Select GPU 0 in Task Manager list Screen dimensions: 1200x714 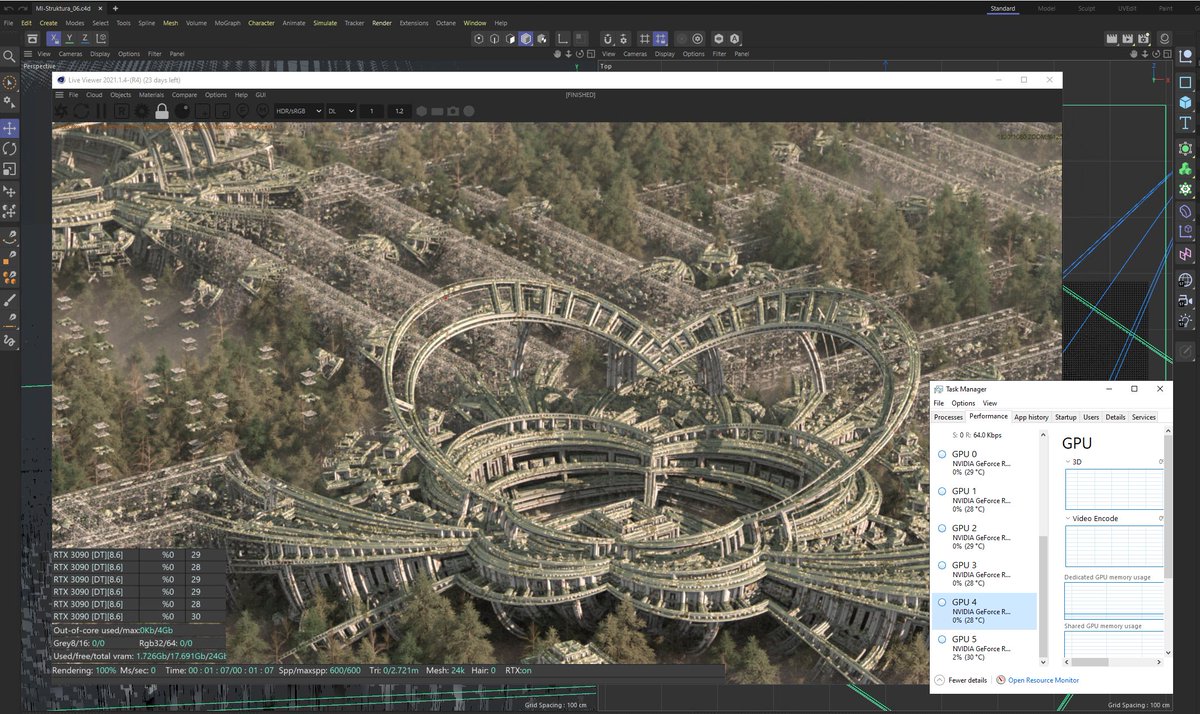tap(985, 463)
